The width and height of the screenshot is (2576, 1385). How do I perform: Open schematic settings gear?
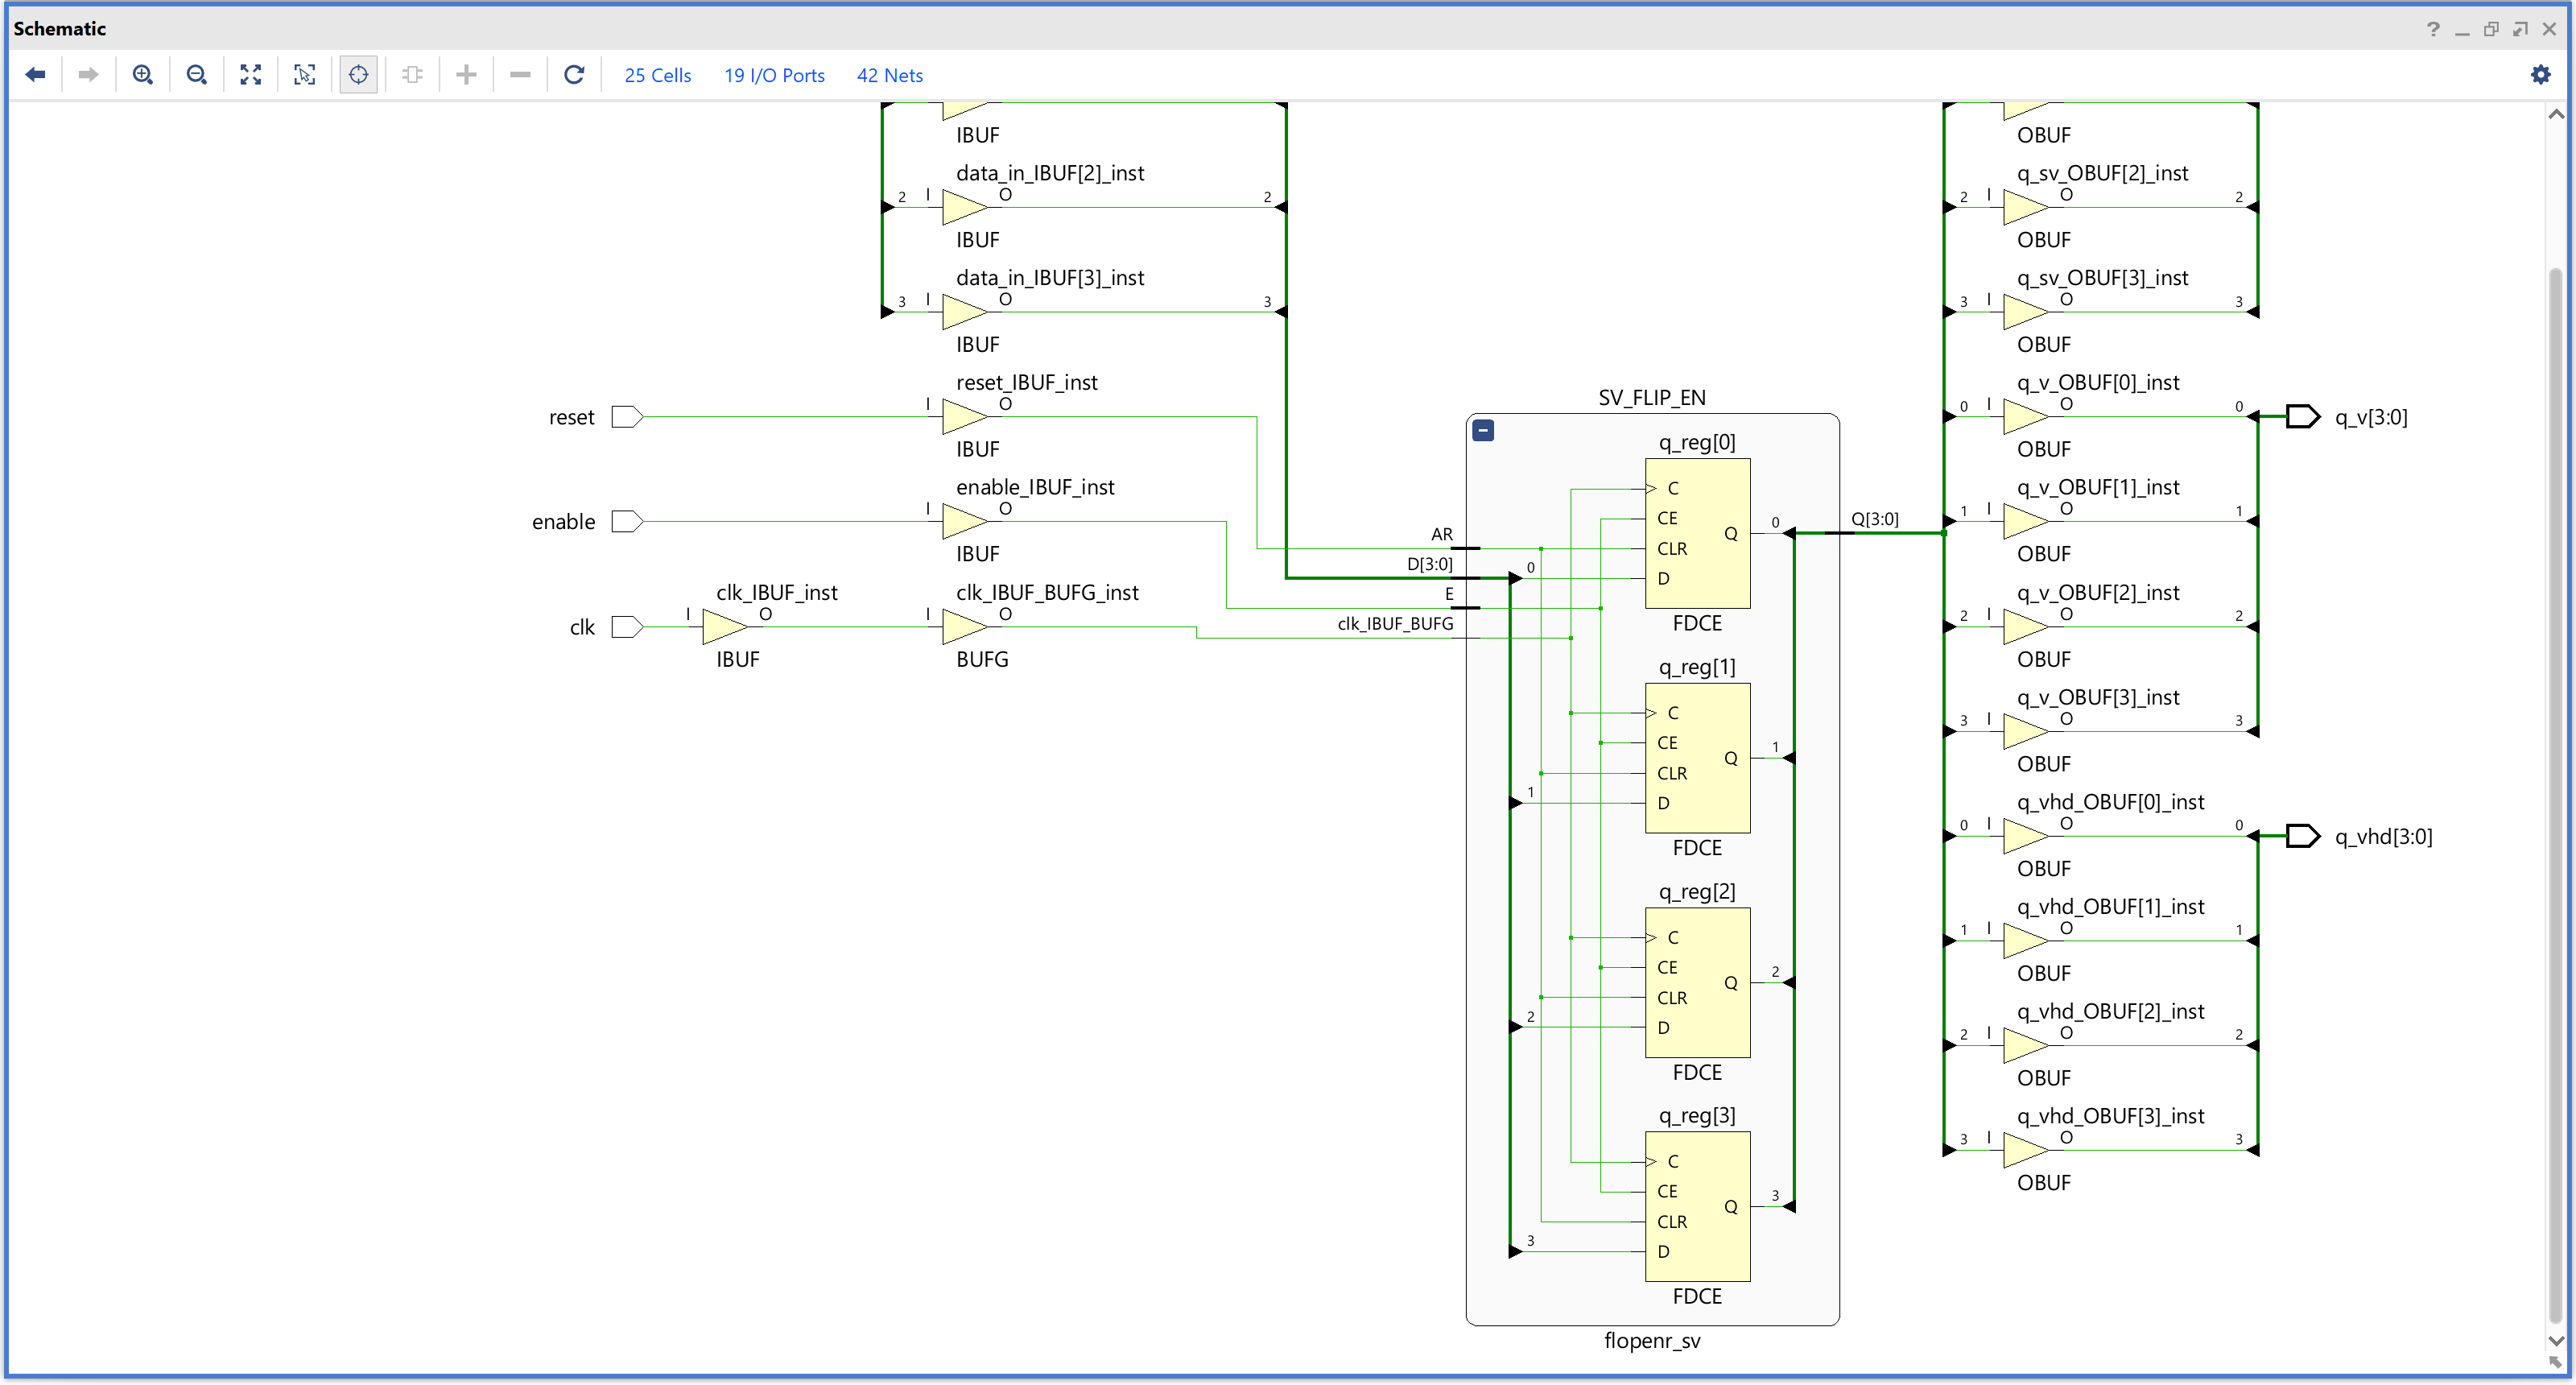[2540, 75]
